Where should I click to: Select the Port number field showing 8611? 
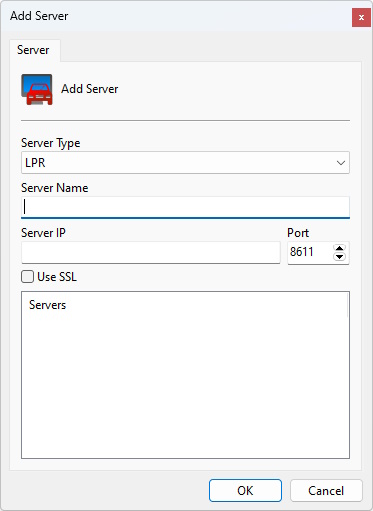[x=310, y=252]
